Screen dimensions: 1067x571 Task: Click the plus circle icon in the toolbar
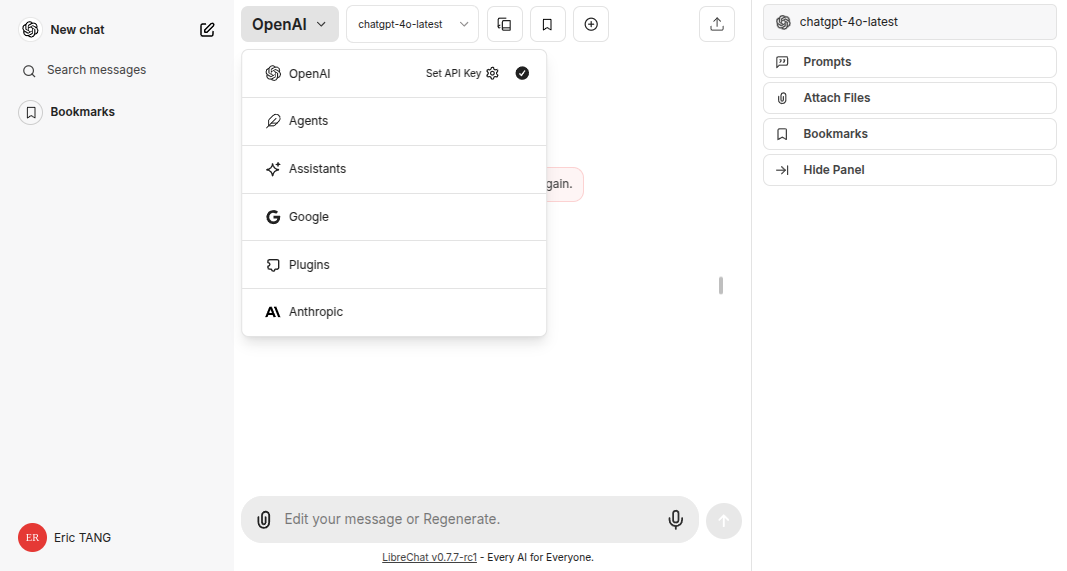[591, 25]
